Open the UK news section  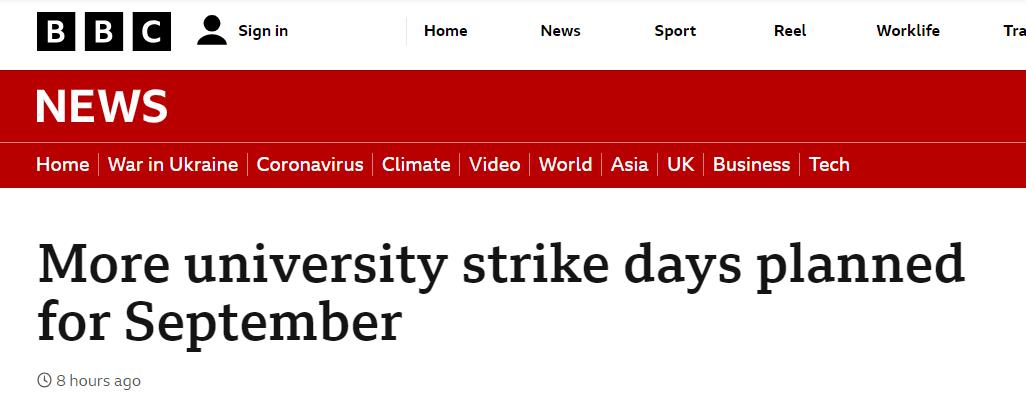(680, 165)
